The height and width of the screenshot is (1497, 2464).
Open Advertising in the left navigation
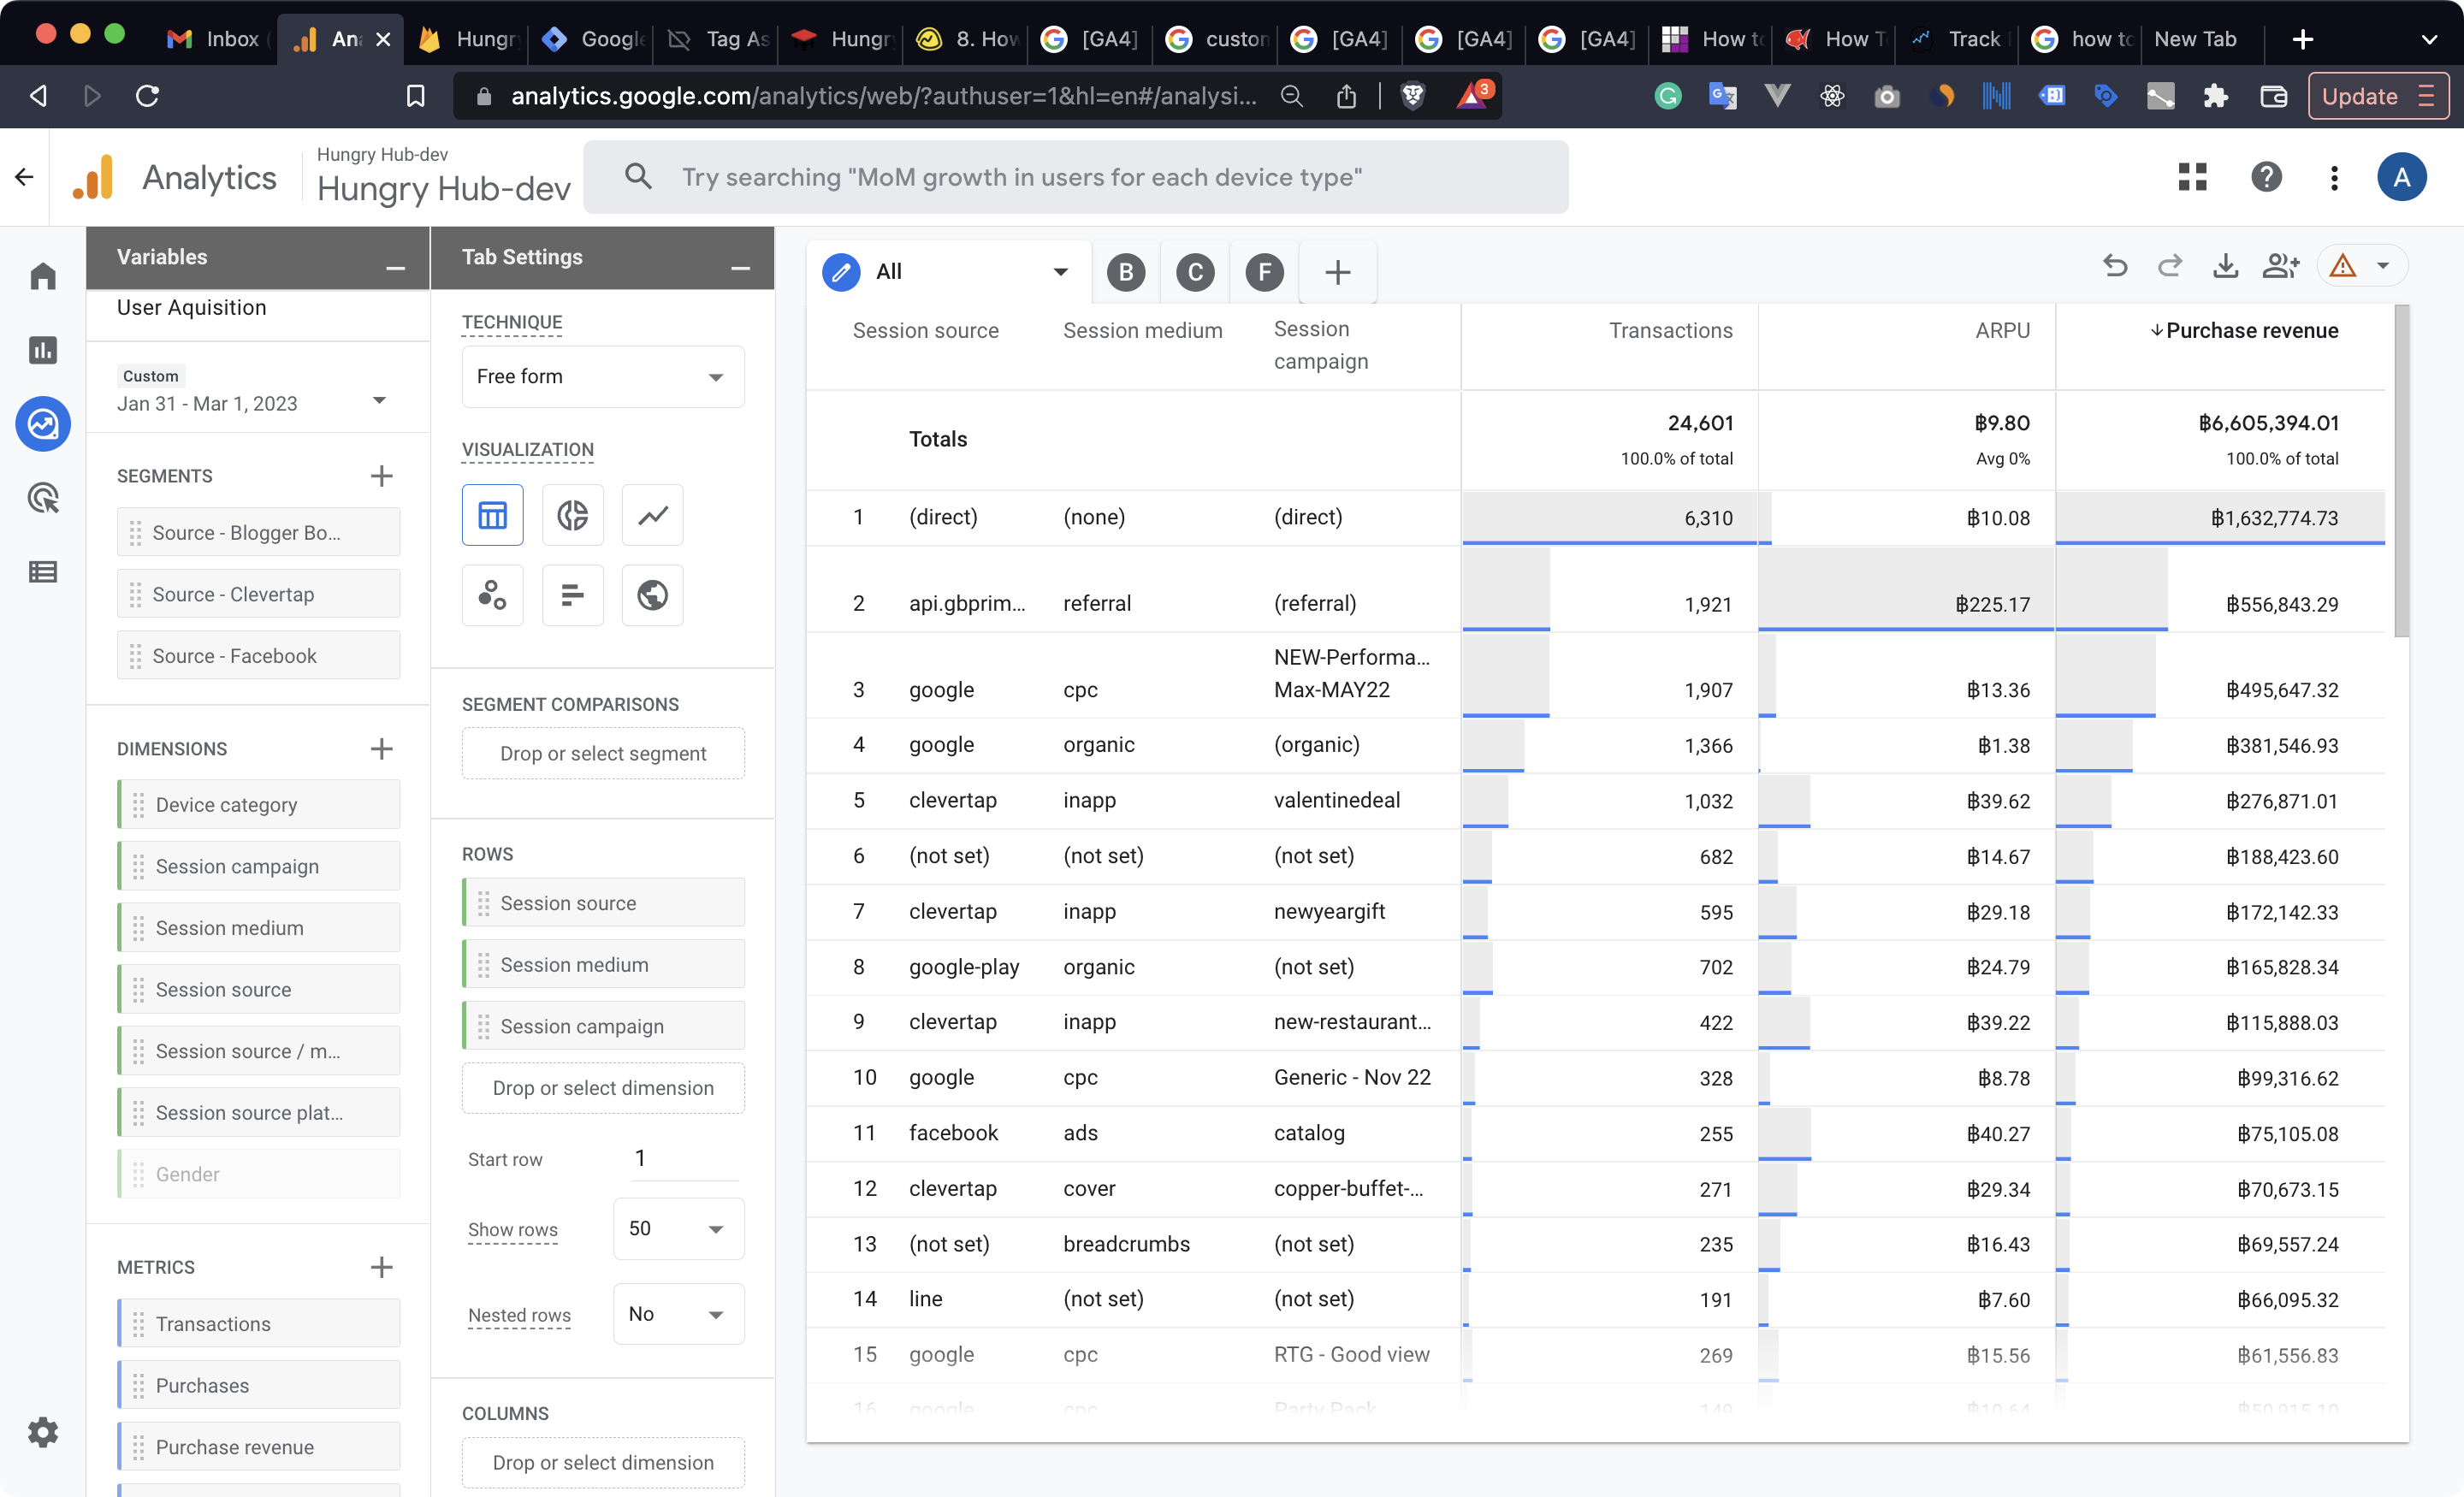(x=43, y=497)
